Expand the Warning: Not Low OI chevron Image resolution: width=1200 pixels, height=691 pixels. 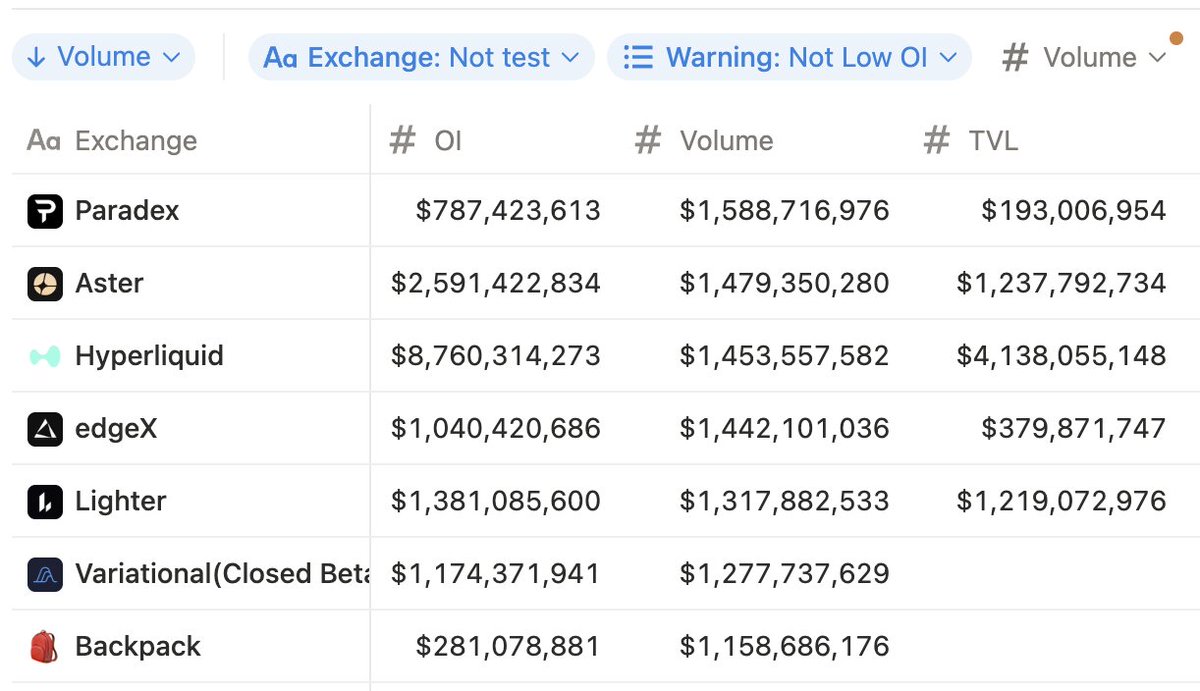948,58
